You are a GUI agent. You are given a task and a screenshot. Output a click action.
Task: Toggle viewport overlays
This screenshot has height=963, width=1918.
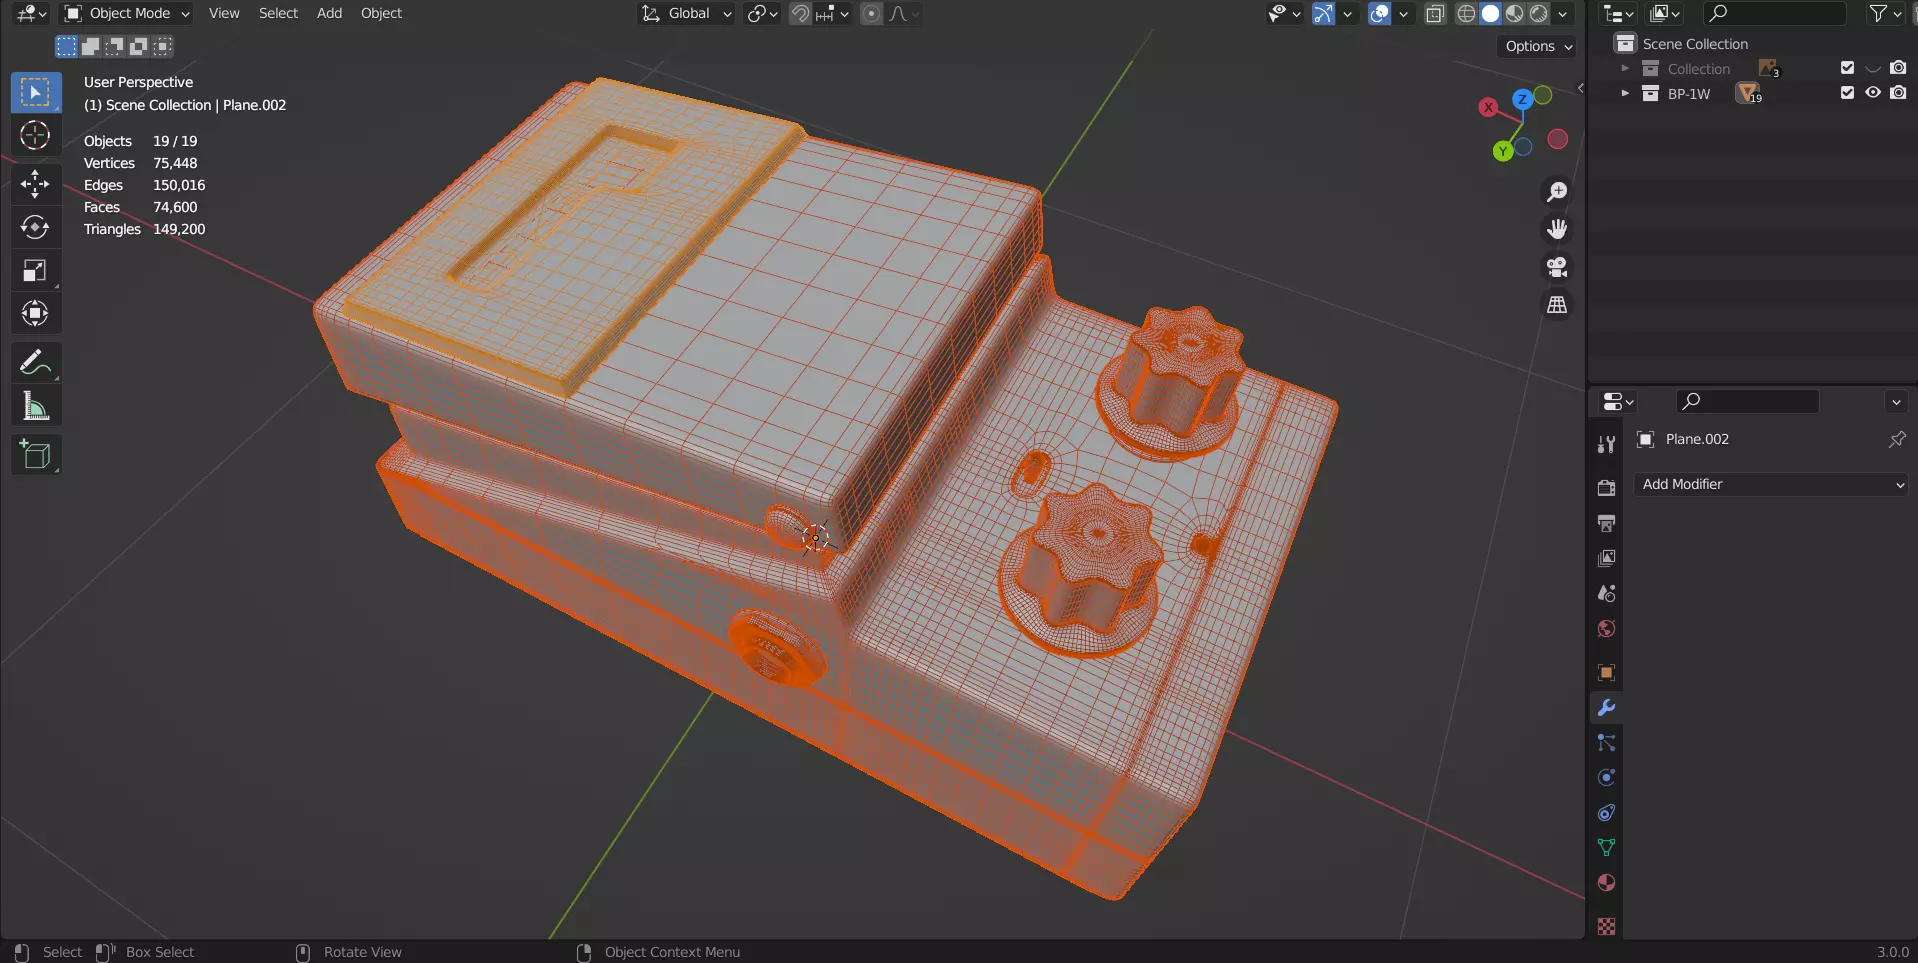click(x=1379, y=13)
